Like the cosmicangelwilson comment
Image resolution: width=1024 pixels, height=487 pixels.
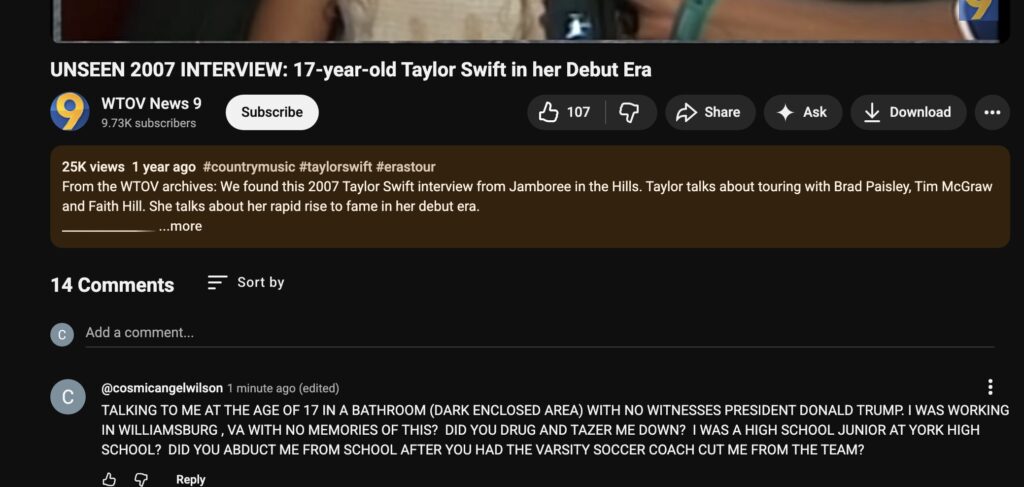[109, 479]
